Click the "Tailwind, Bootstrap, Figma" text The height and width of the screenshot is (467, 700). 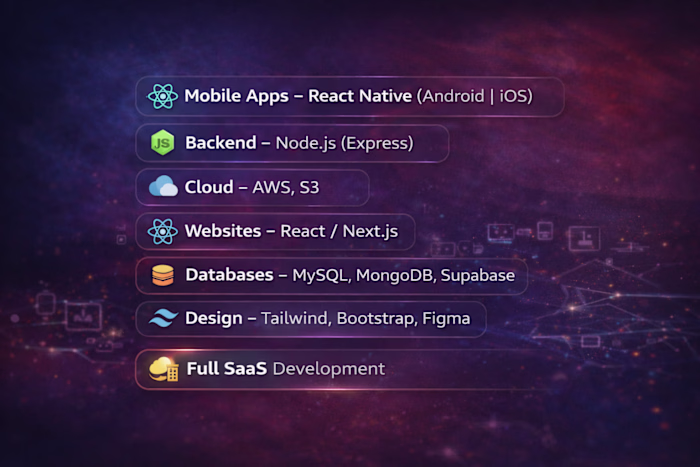coord(366,319)
